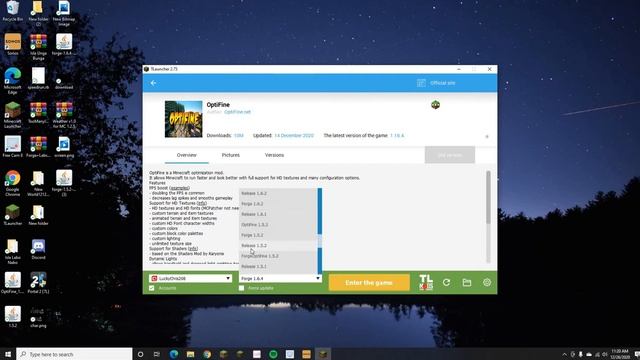The height and width of the screenshot is (360, 640).
Task: Open Spotify from the taskbar
Action: [273, 354]
